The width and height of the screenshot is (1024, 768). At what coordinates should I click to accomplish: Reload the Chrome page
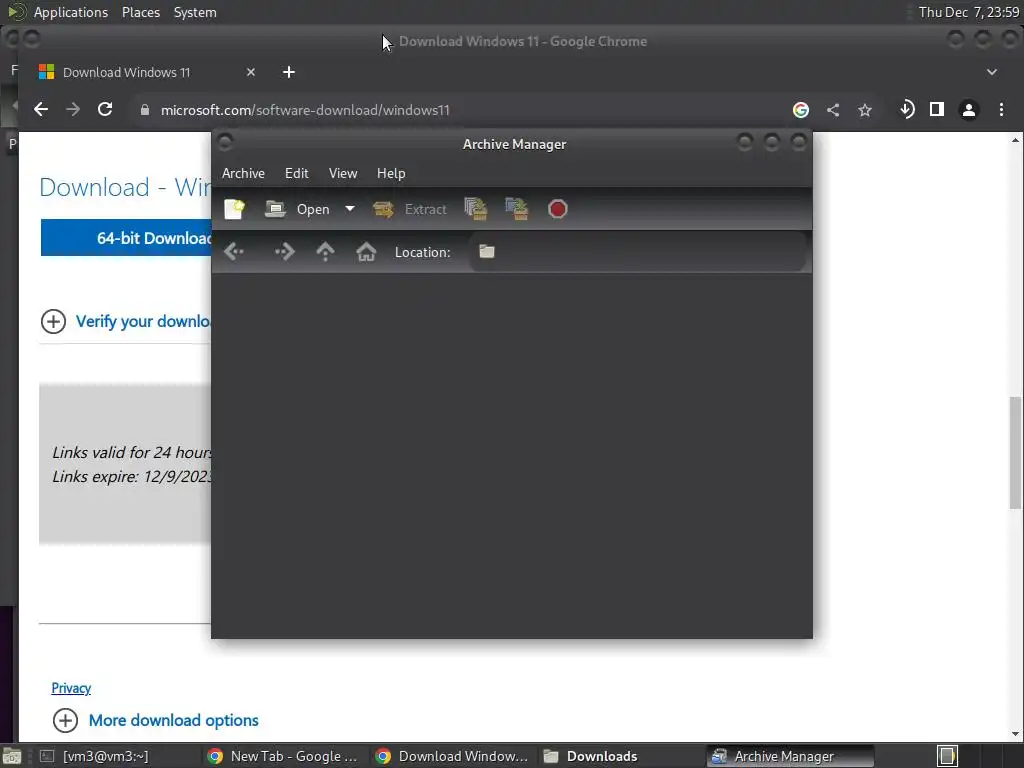(x=105, y=110)
